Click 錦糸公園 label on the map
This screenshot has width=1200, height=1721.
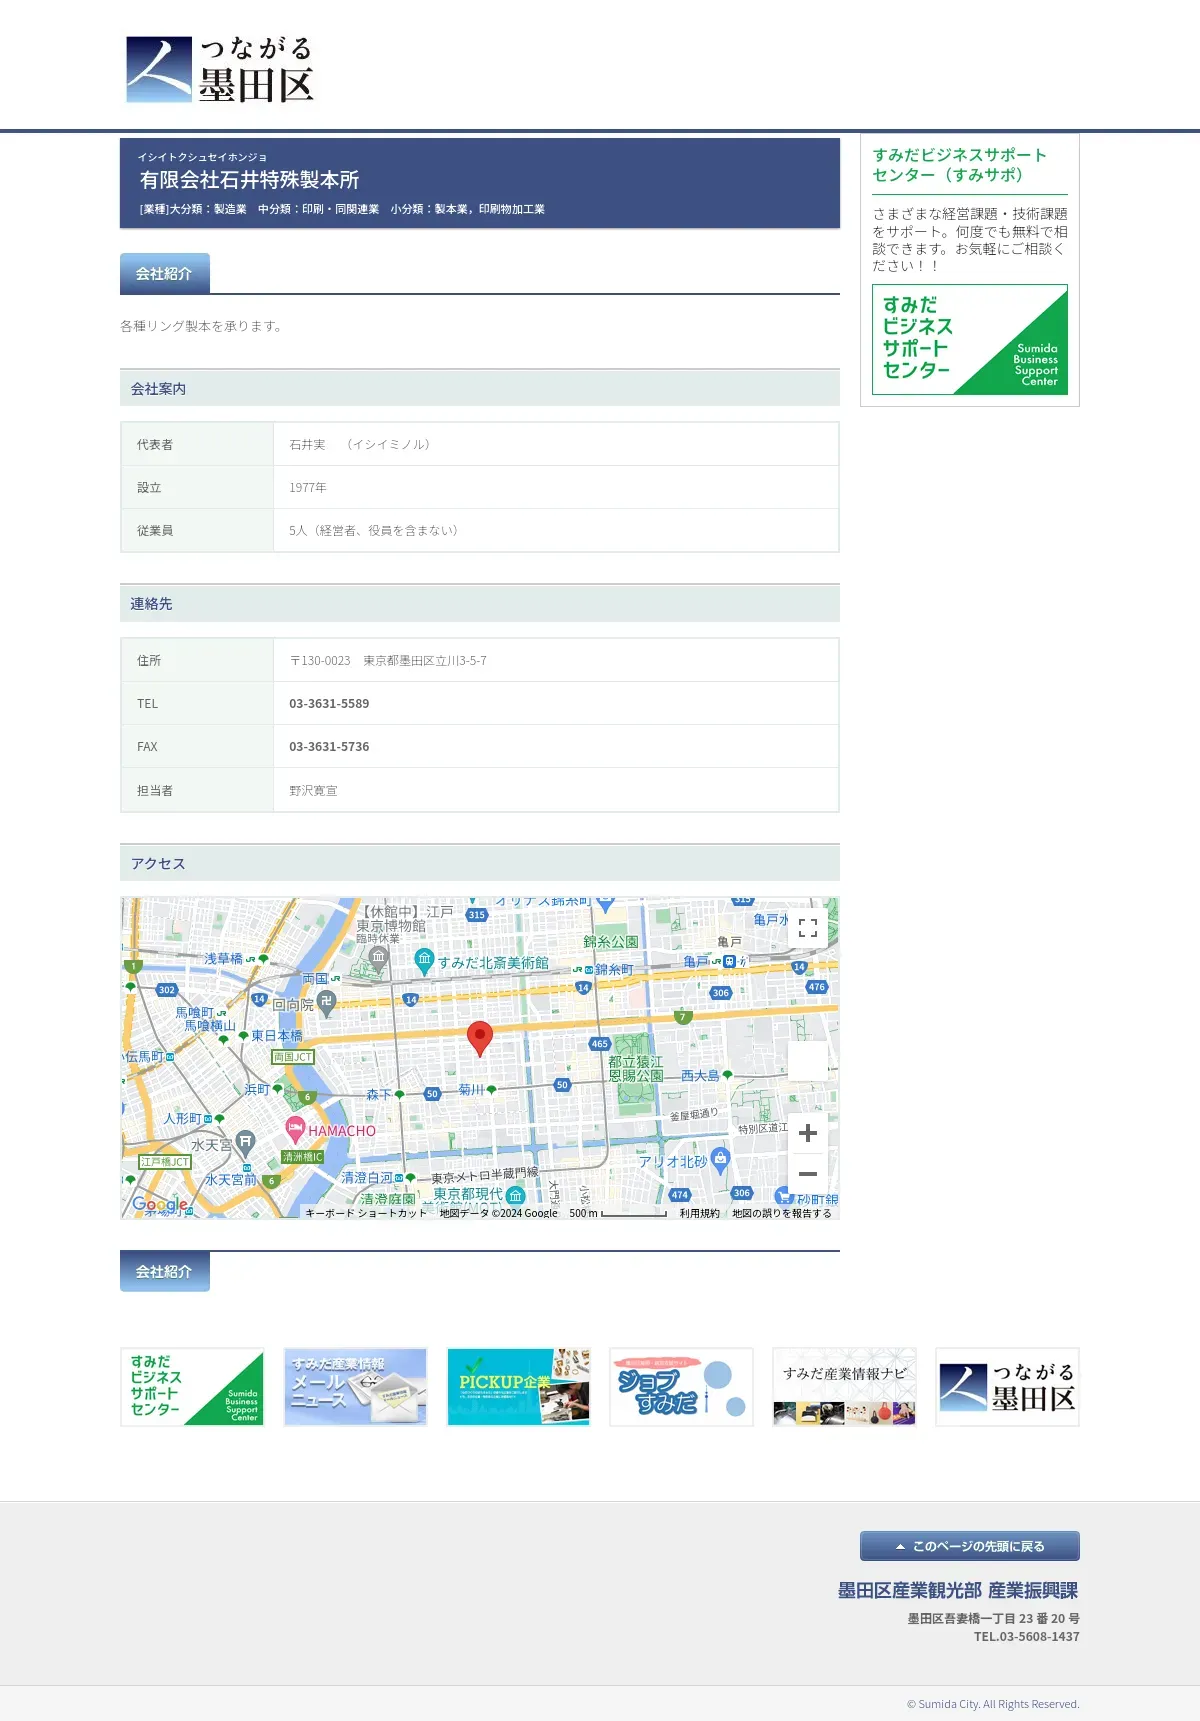pos(611,942)
